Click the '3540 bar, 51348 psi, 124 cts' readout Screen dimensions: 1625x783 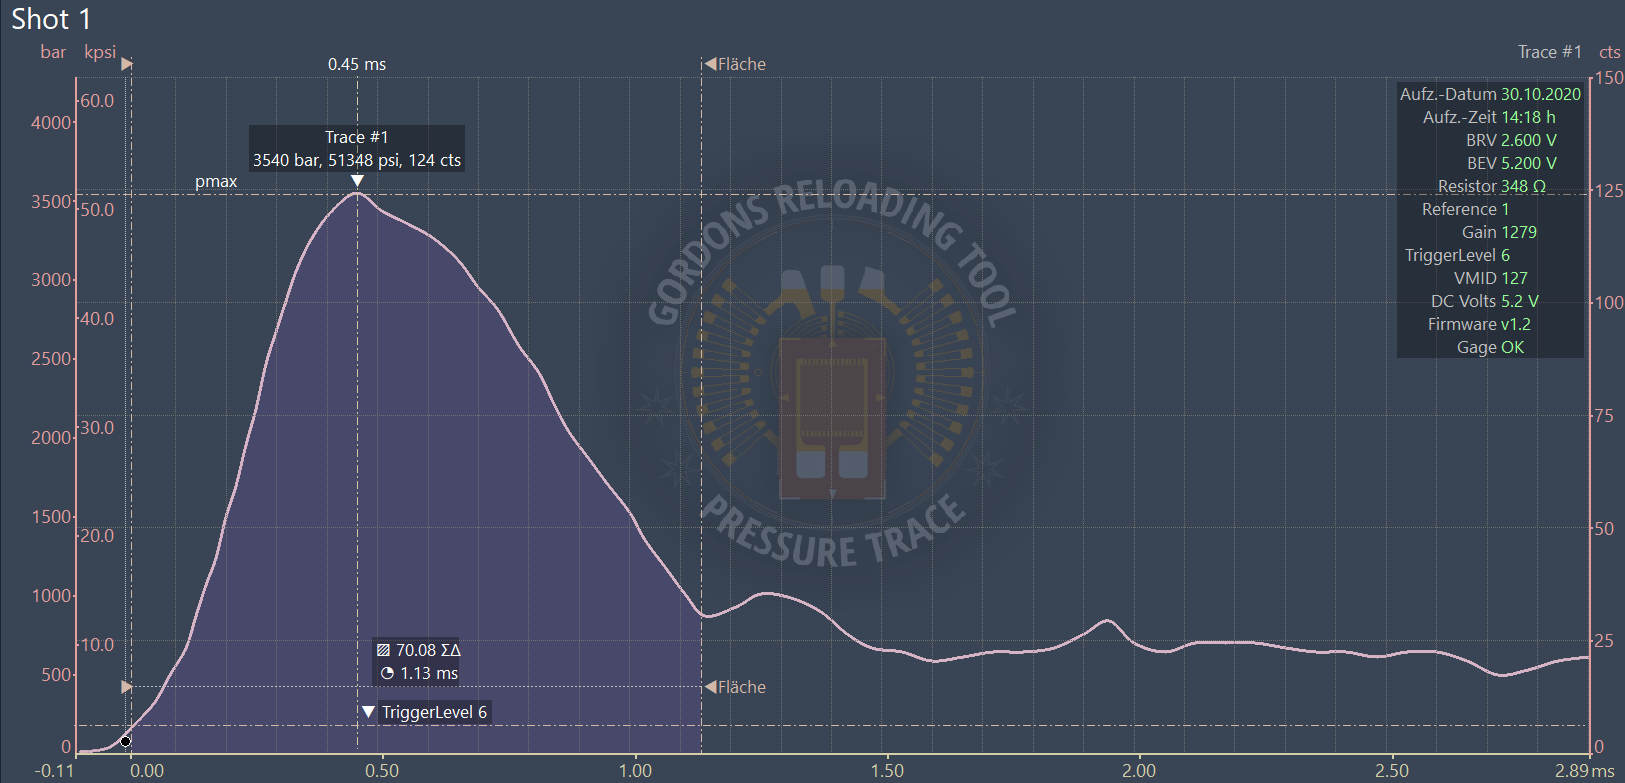357,160
